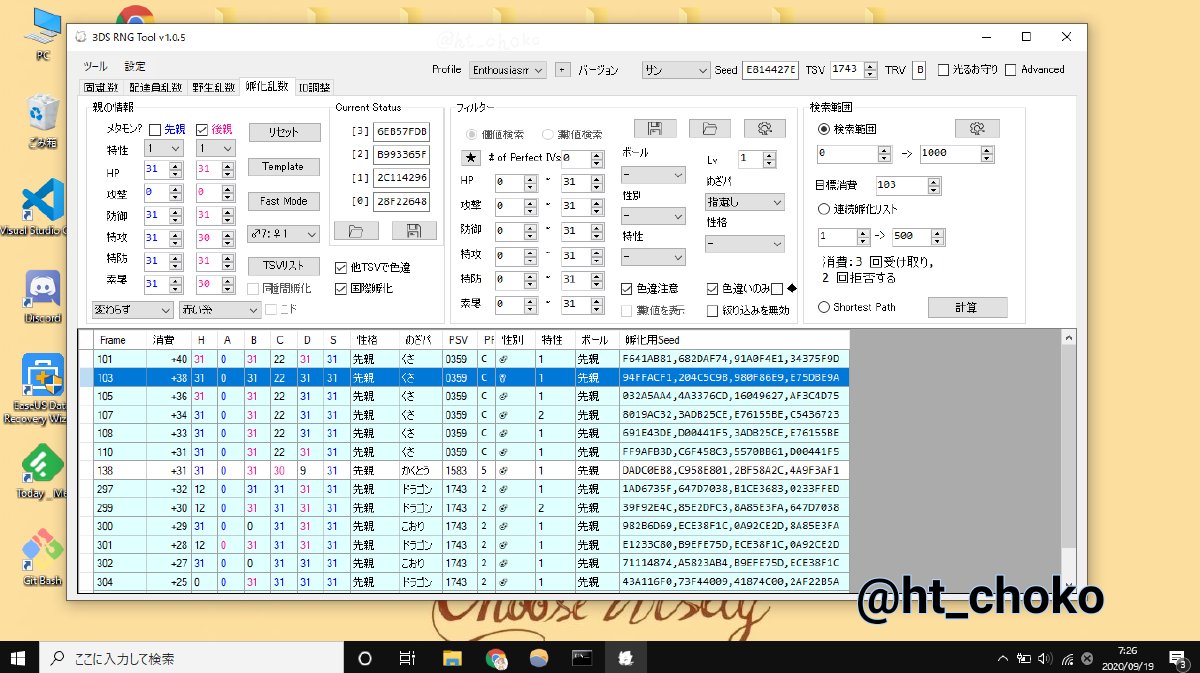The image size is (1200, 673).
Task: Click the filter save floppy icon
Action: [655, 128]
